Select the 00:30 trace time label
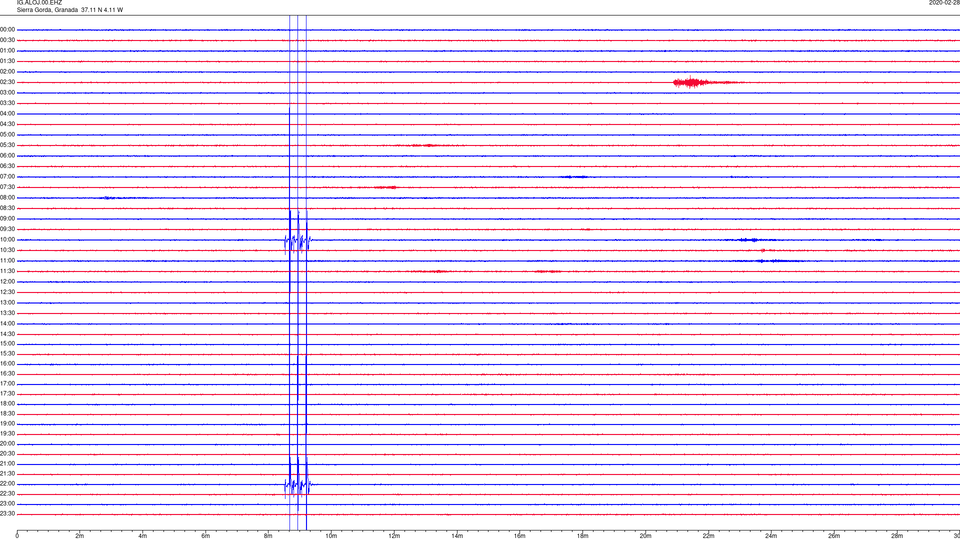 pyautogui.click(x=7, y=40)
